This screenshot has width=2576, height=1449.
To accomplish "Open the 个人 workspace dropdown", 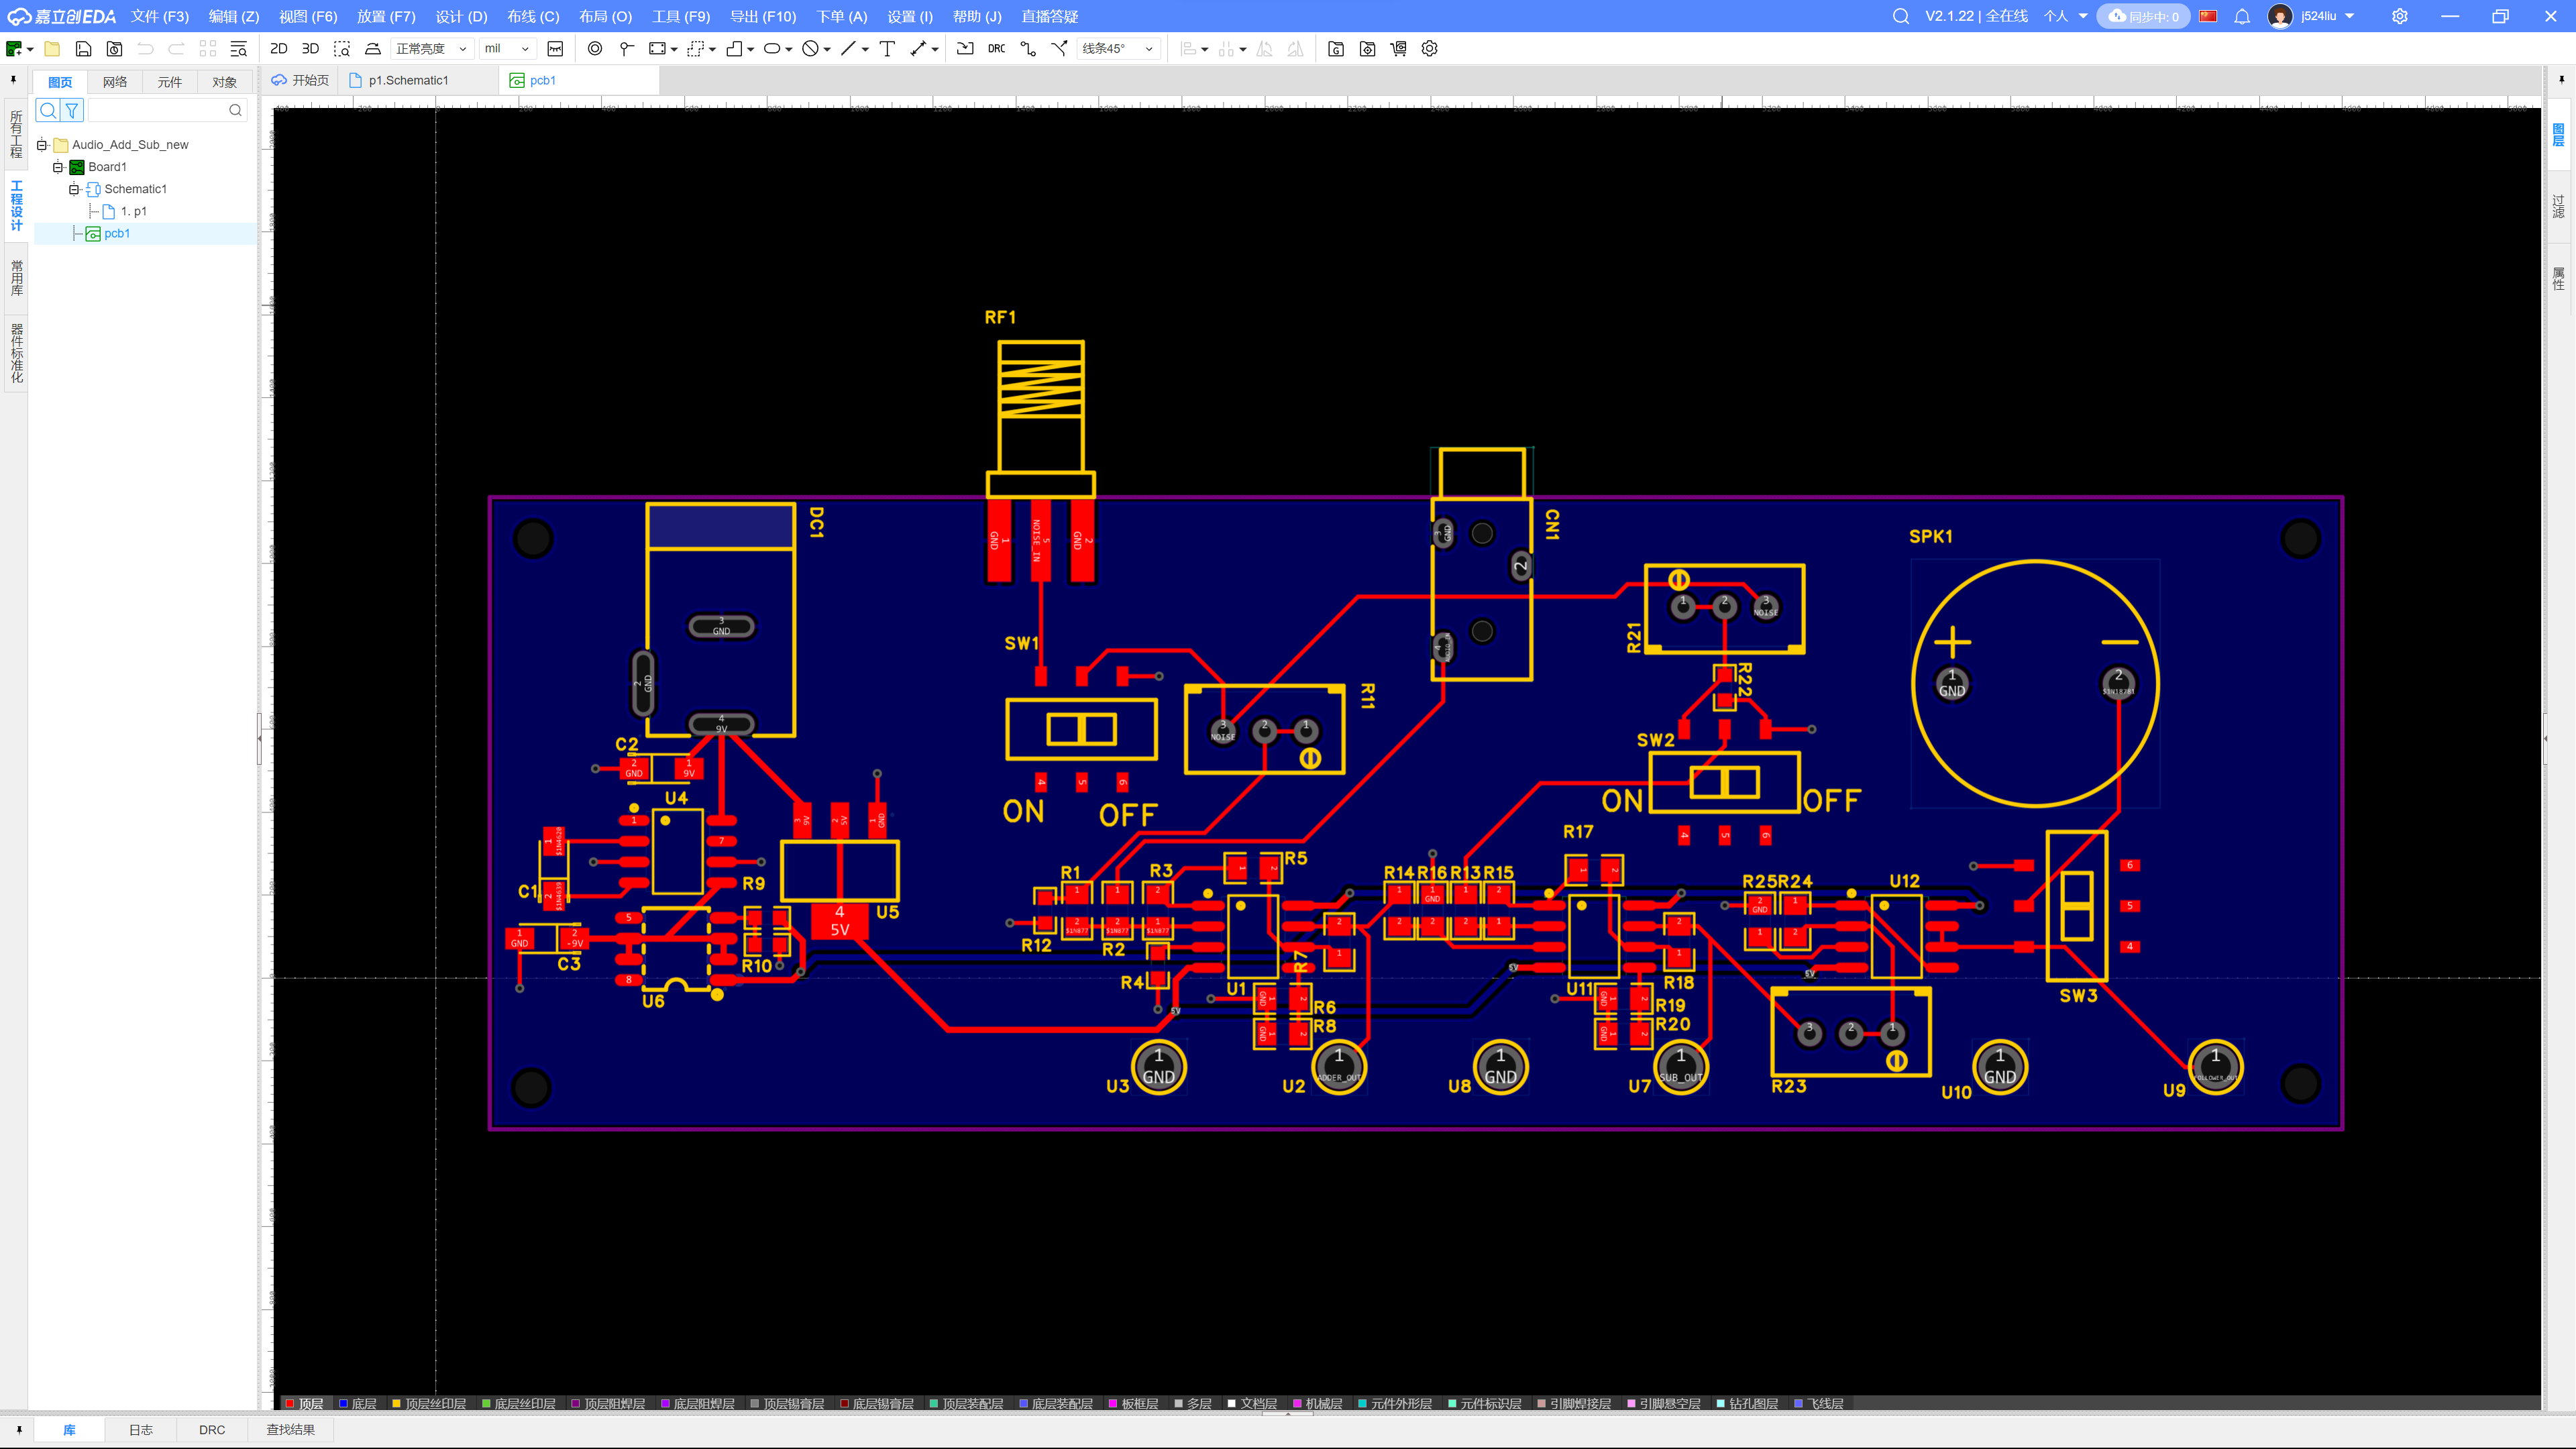I will tap(2066, 16).
